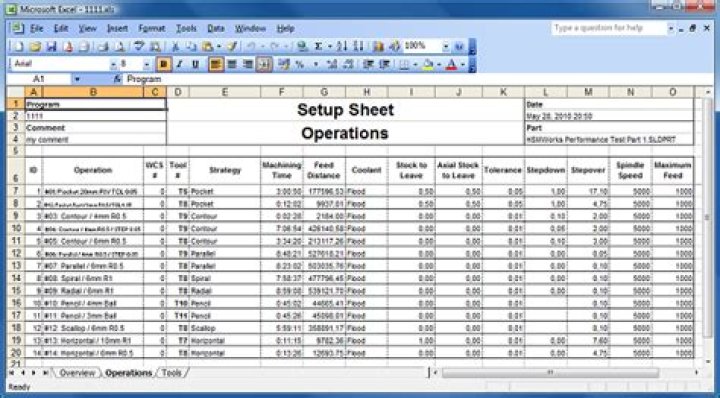The height and width of the screenshot is (398, 720).
Task: Open the Name Box dropdown arrow
Action: (77, 79)
